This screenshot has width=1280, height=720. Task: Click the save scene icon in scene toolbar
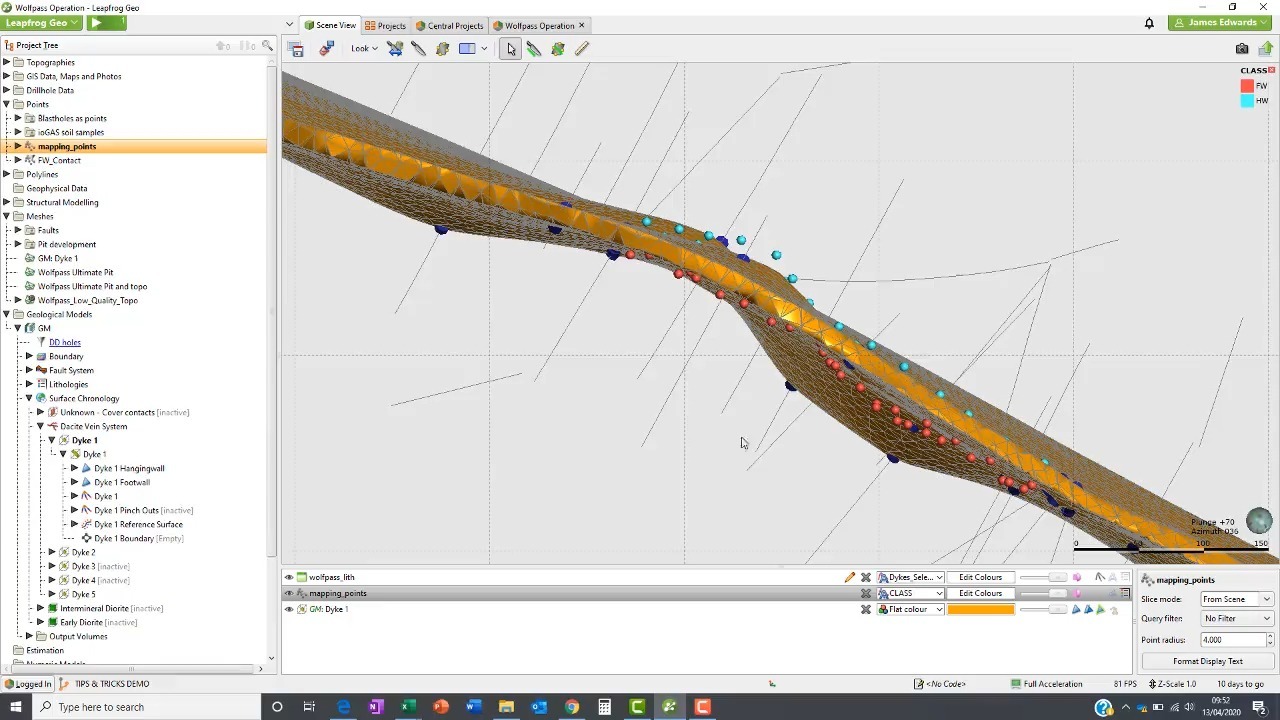(x=296, y=48)
